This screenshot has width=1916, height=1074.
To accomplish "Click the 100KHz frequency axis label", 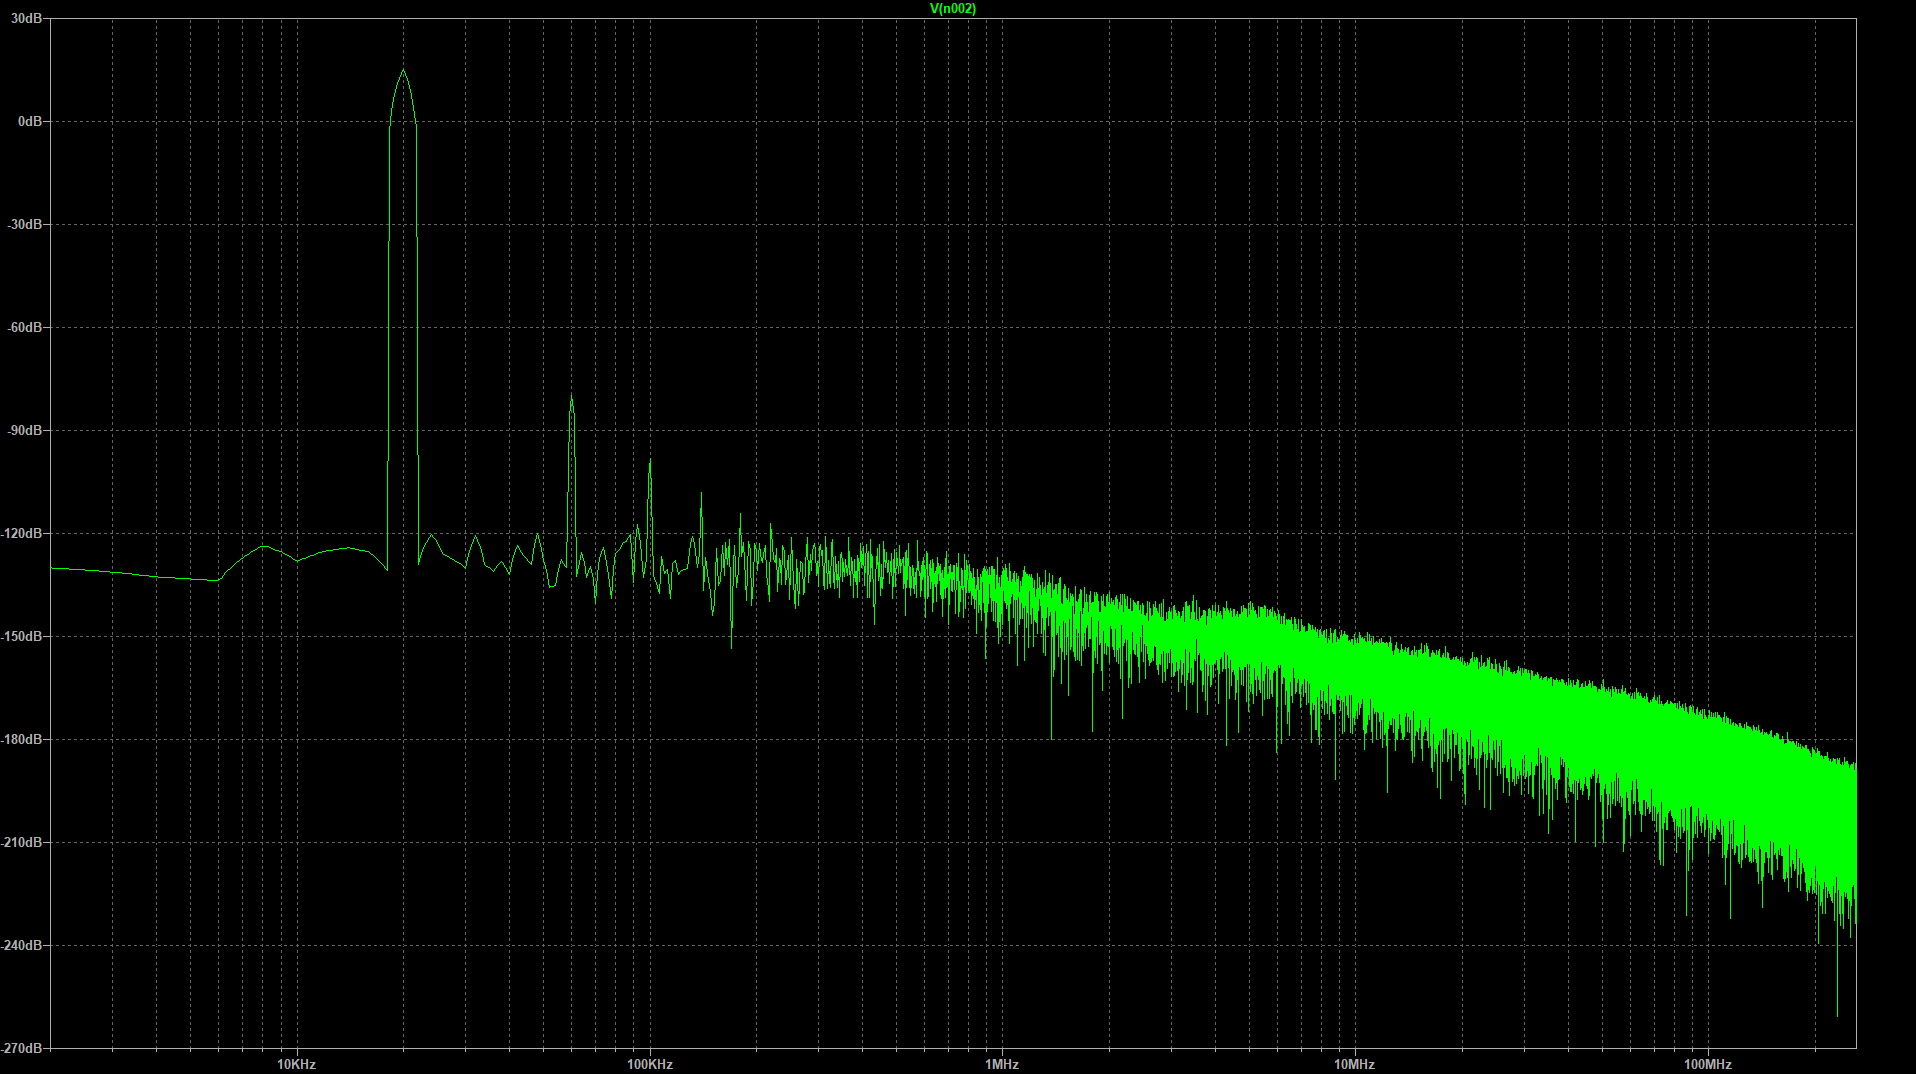I will click(650, 1064).
